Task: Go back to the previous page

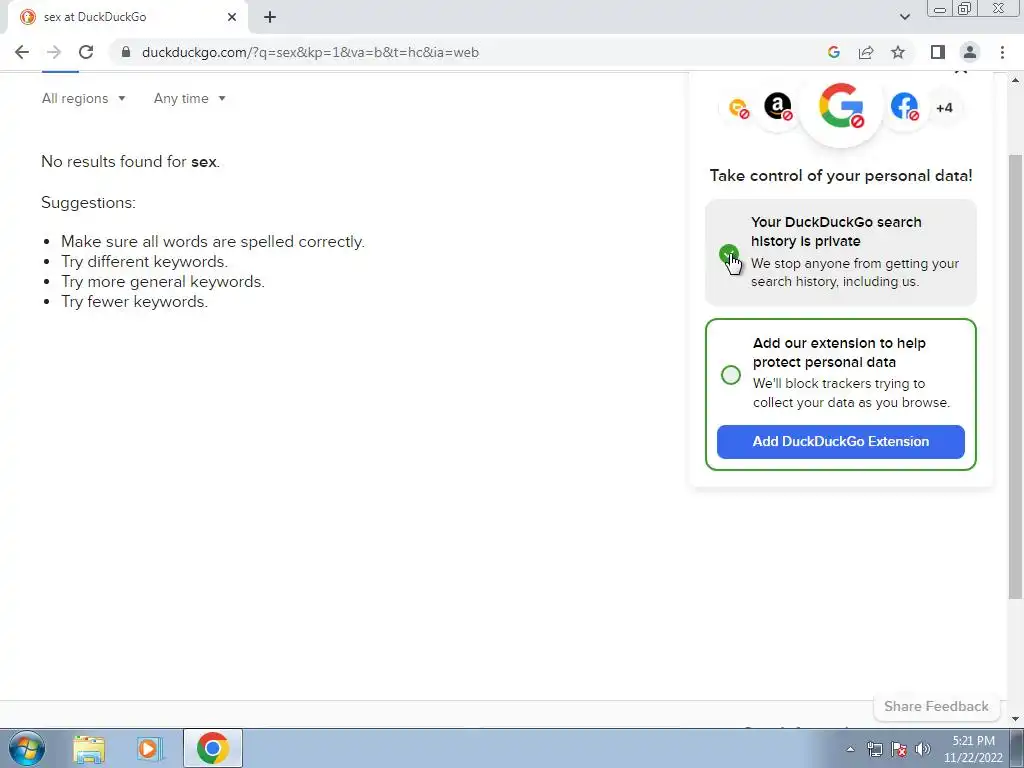Action: click(x=22, y=52)
